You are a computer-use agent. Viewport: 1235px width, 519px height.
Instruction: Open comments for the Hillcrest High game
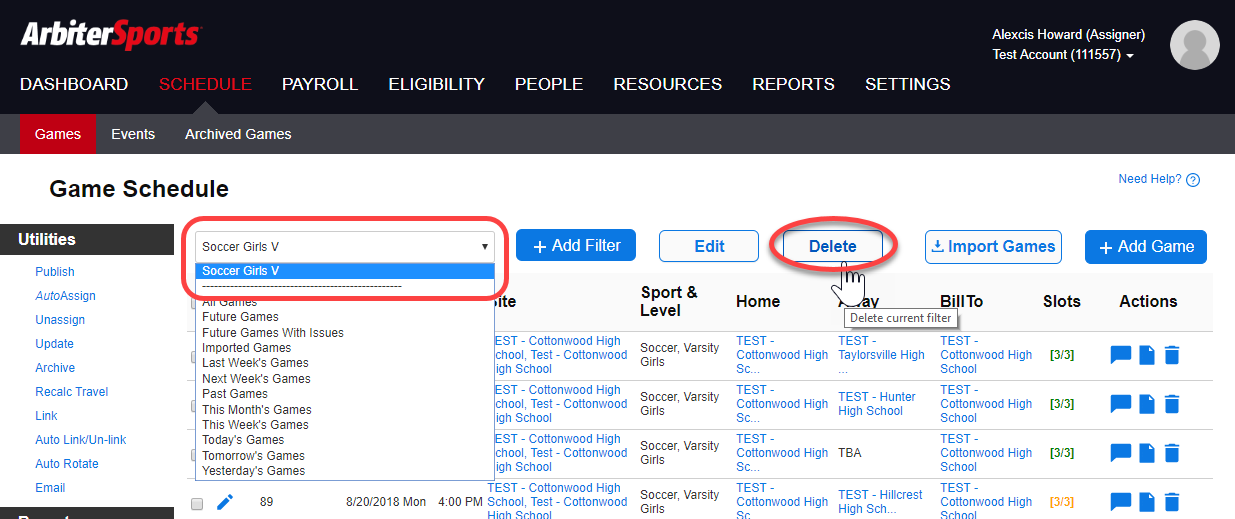point(1121,501)
